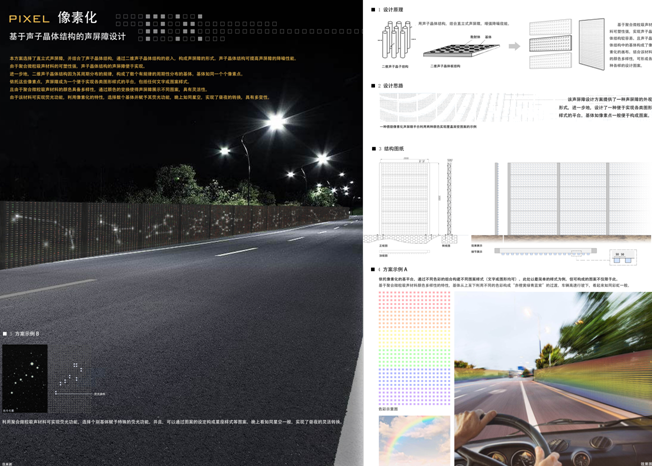The height and width of the screenshot is (466, 652).
Task: Click the single-panel front elevation drawing
Action: tap(404, 200)
